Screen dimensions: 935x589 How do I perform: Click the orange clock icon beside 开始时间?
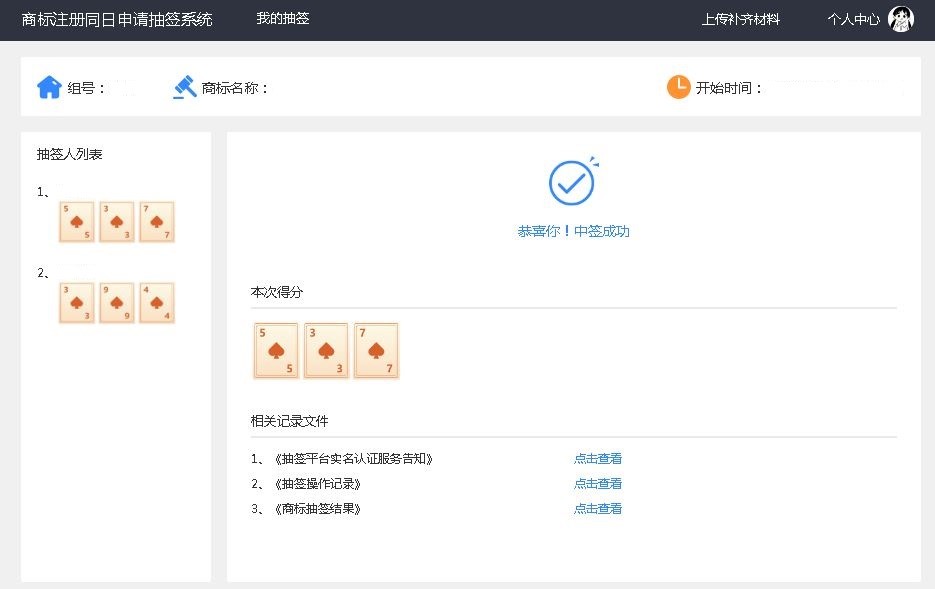[679, 87]
